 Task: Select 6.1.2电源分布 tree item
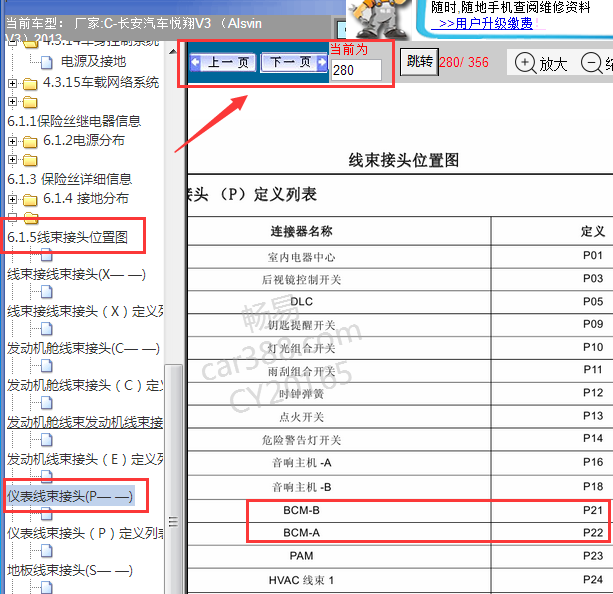tap(84, 140)
